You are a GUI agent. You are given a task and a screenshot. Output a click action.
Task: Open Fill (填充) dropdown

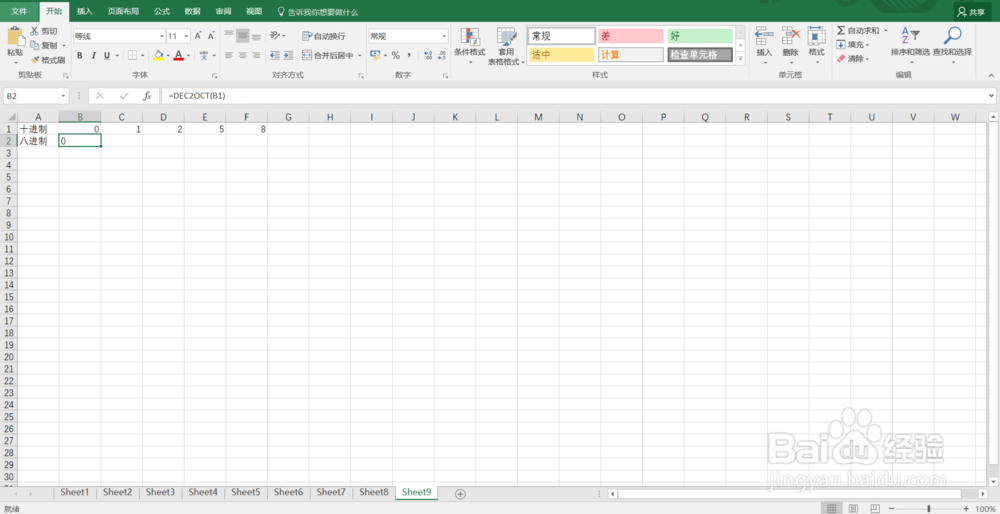point(853,45)
